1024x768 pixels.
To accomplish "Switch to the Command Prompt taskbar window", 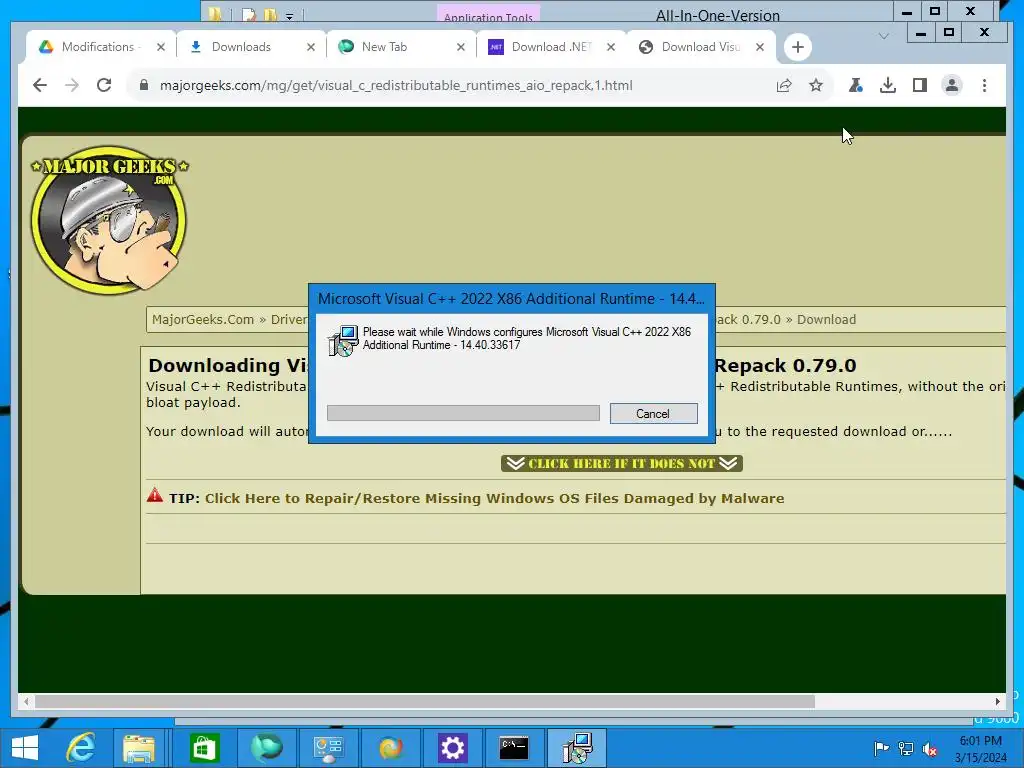I will pos(514,748).
